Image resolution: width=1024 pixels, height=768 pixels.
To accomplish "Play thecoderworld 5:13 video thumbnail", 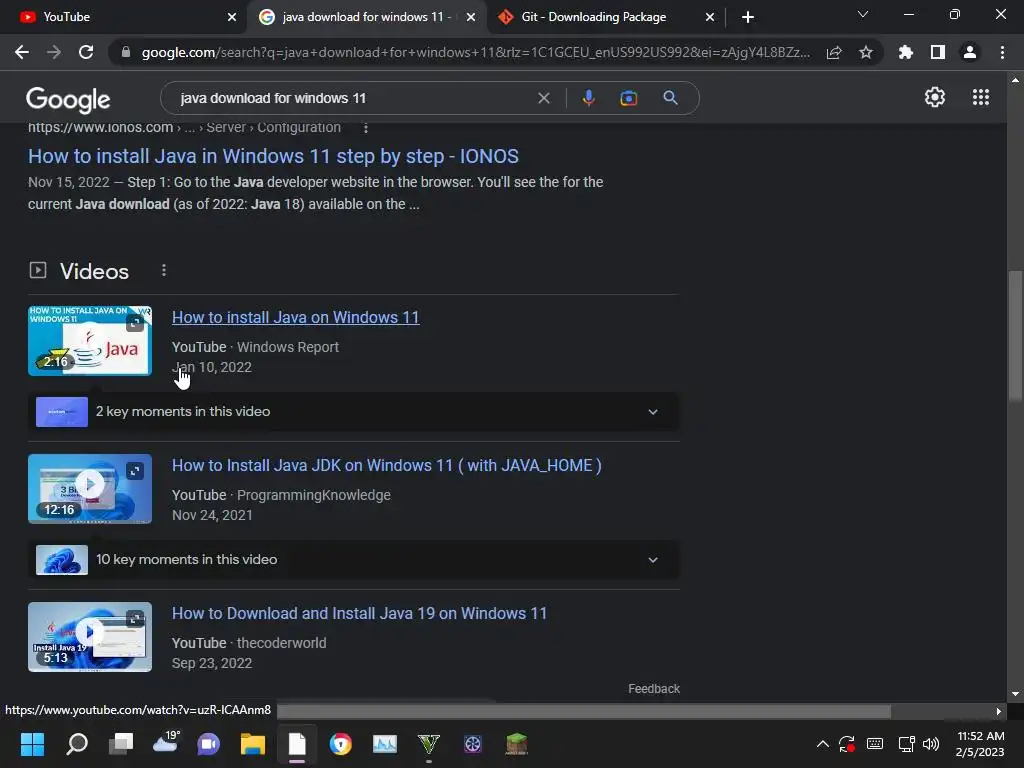I will pos(89,637).
